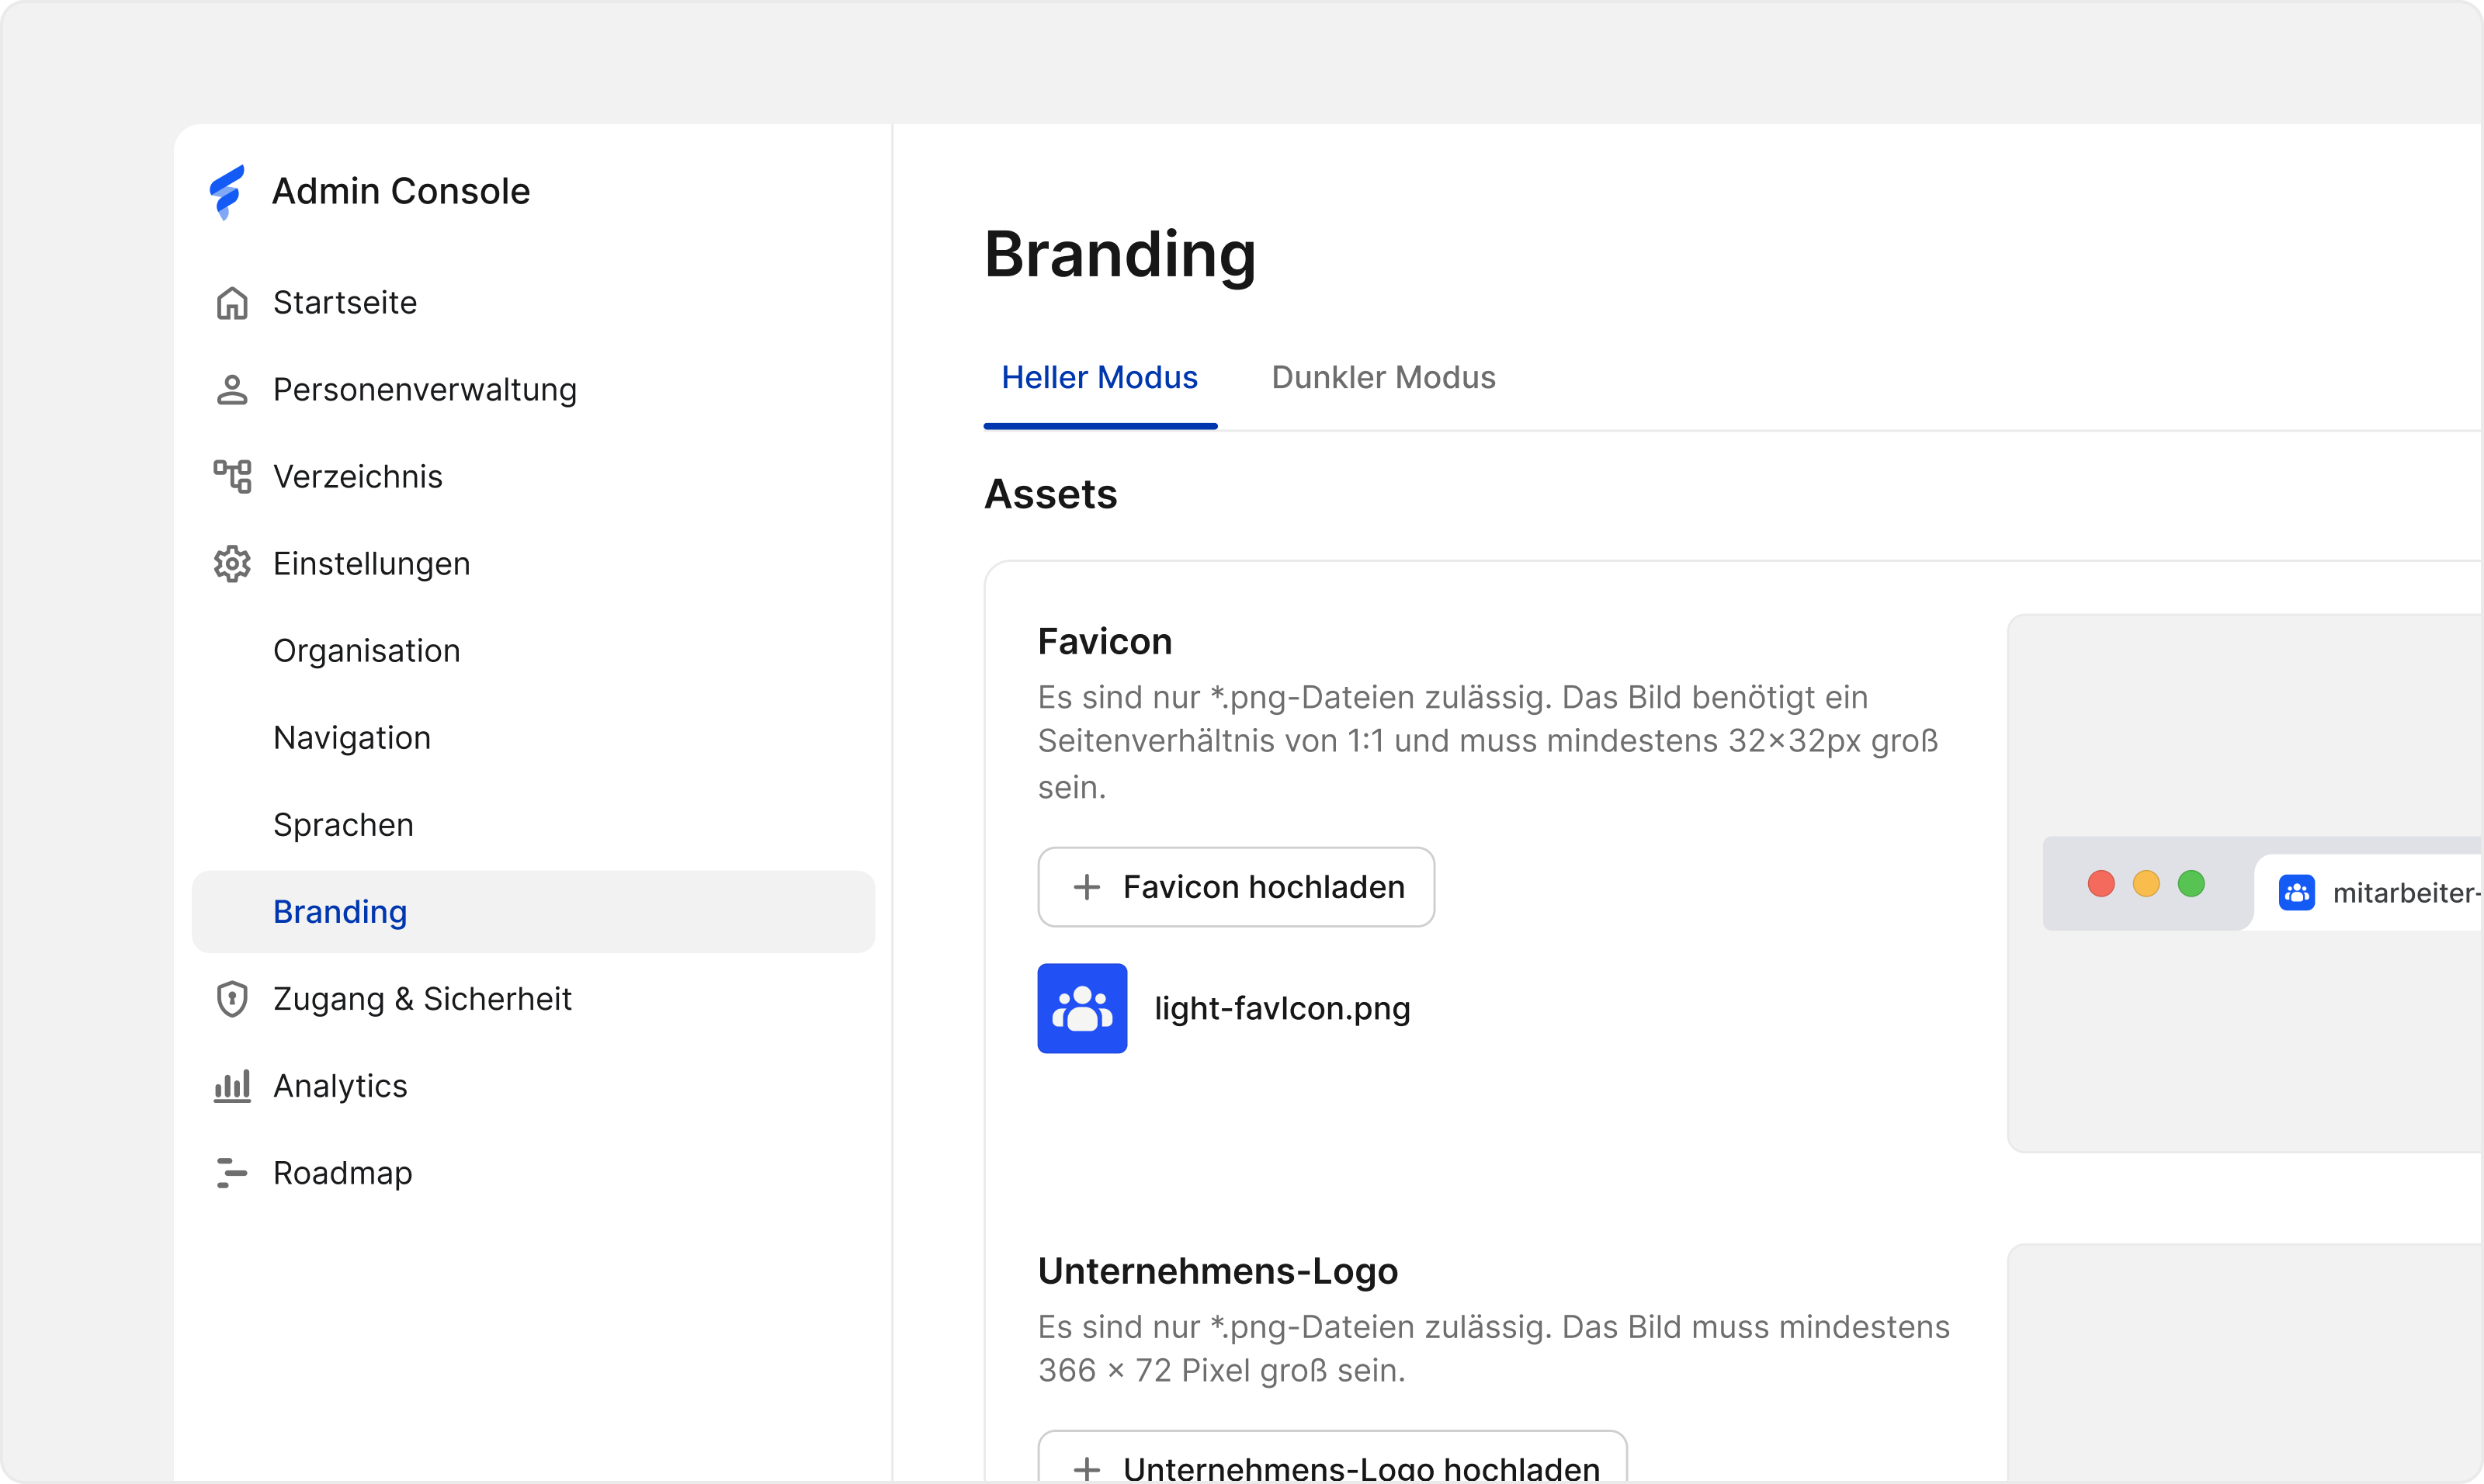Click the red dot in browser preview

2102,884
